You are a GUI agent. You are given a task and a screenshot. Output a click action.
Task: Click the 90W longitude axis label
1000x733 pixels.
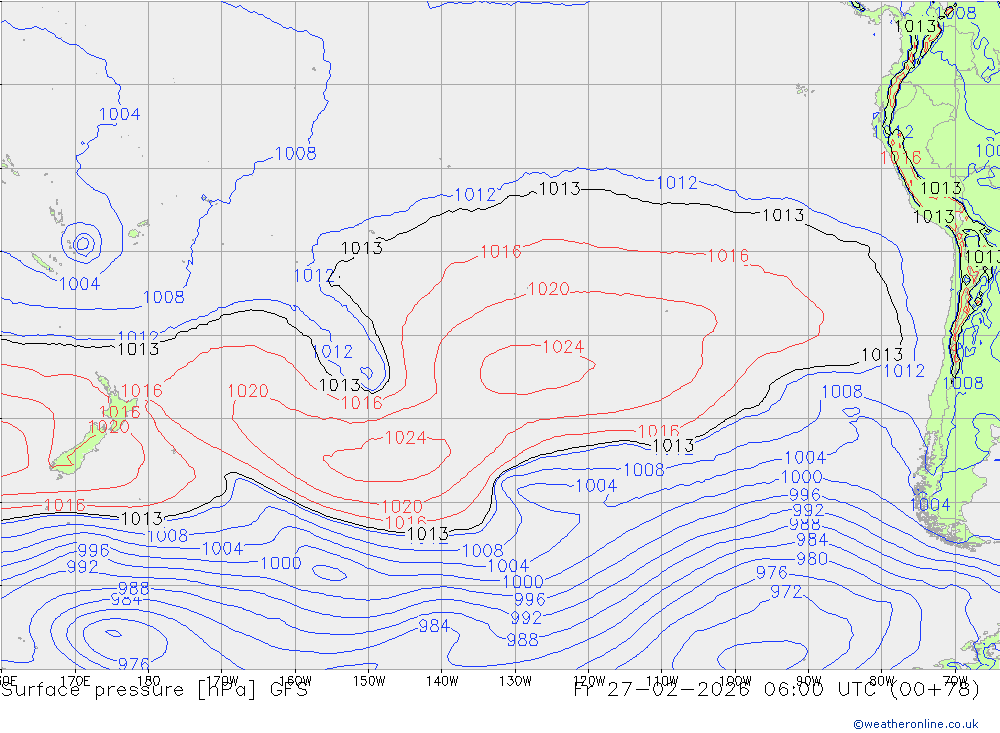tap(809, 681)
